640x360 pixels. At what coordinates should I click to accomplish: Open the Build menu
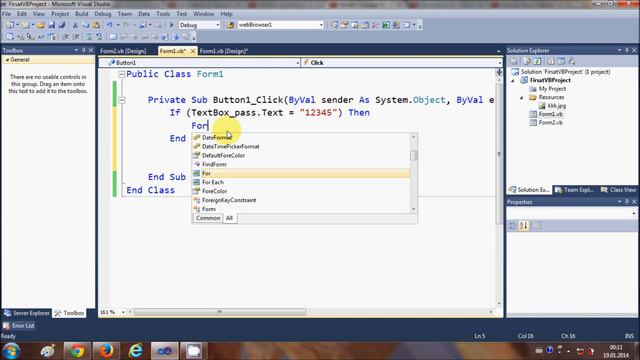point(82,14)
